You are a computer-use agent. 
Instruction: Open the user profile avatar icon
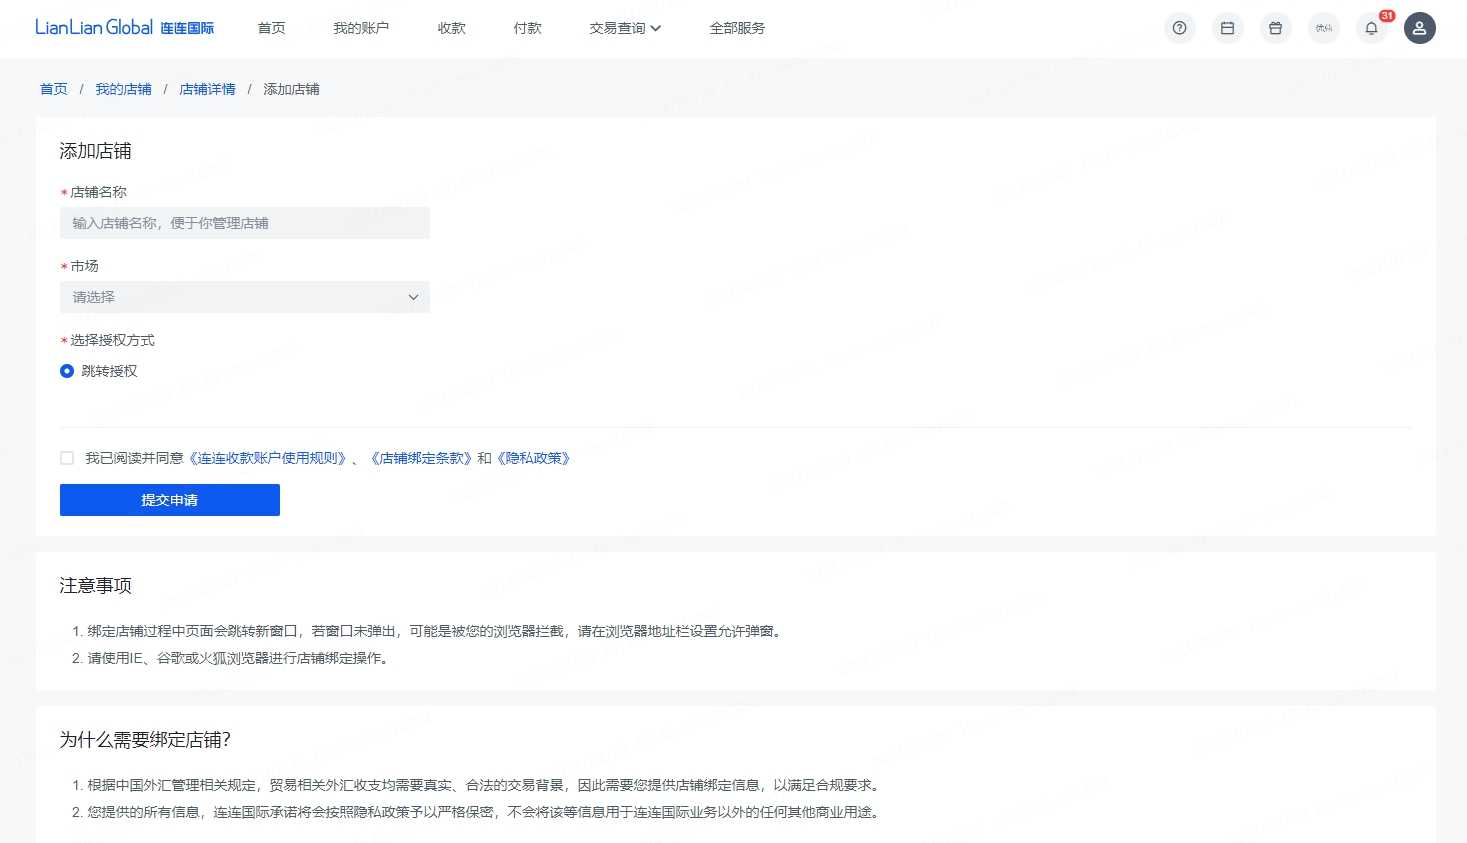pyautogui.click(x=1419, y=28)
